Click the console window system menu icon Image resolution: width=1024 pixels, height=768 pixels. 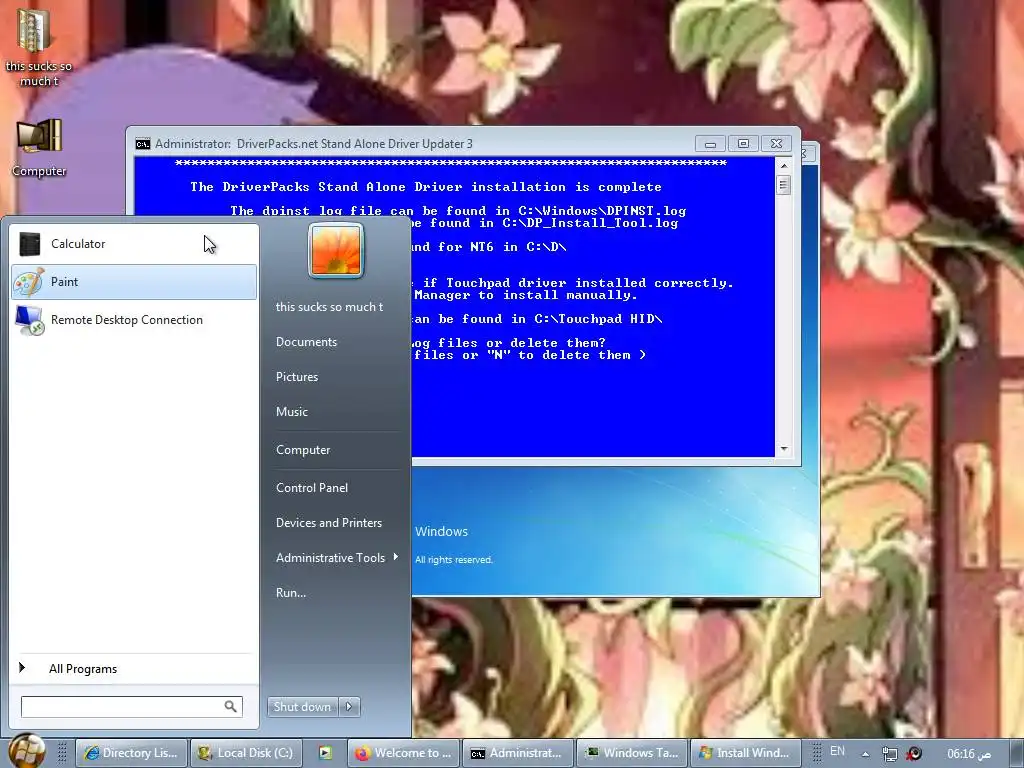[143, 144]
